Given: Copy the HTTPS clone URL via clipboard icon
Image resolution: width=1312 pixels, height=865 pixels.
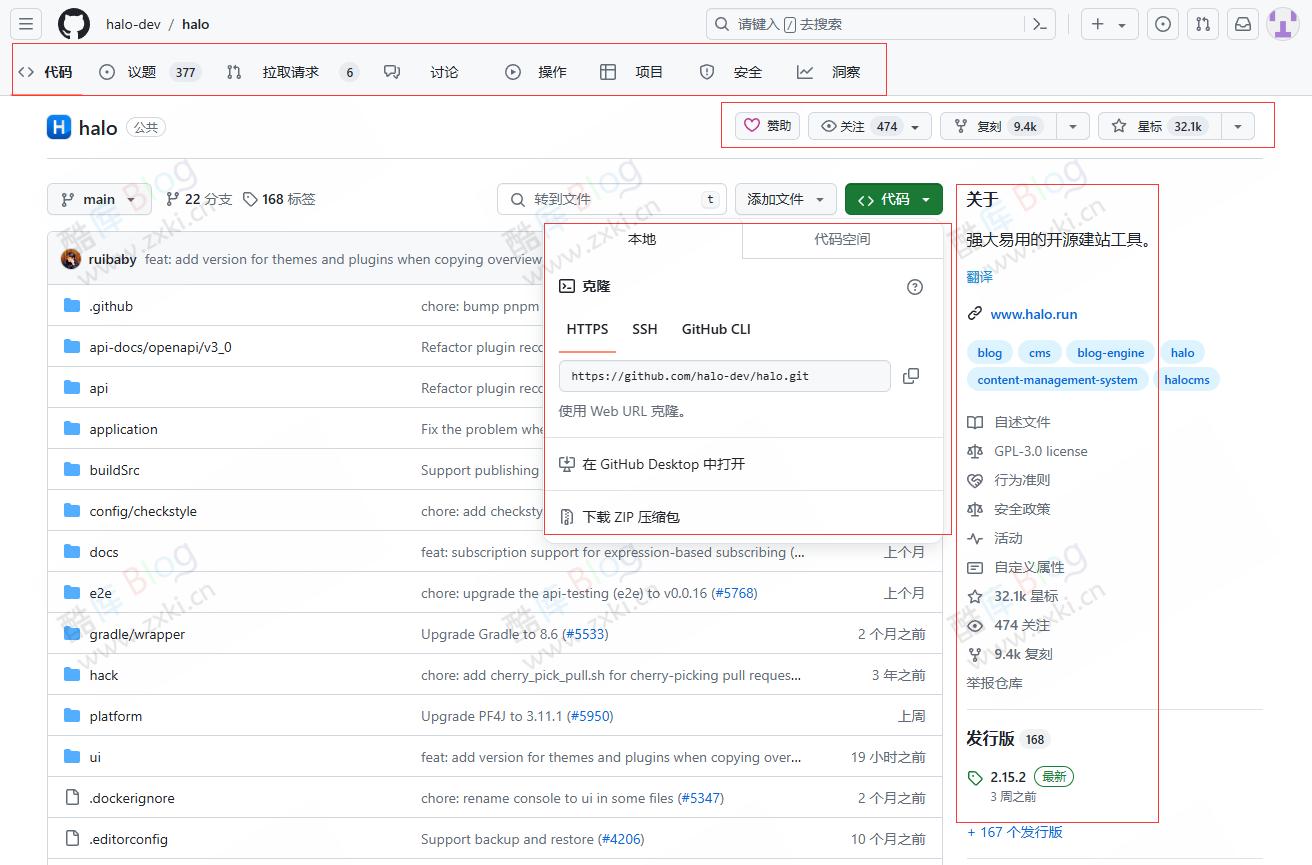Looking at the screenshot, I should (x=910, y=375).
